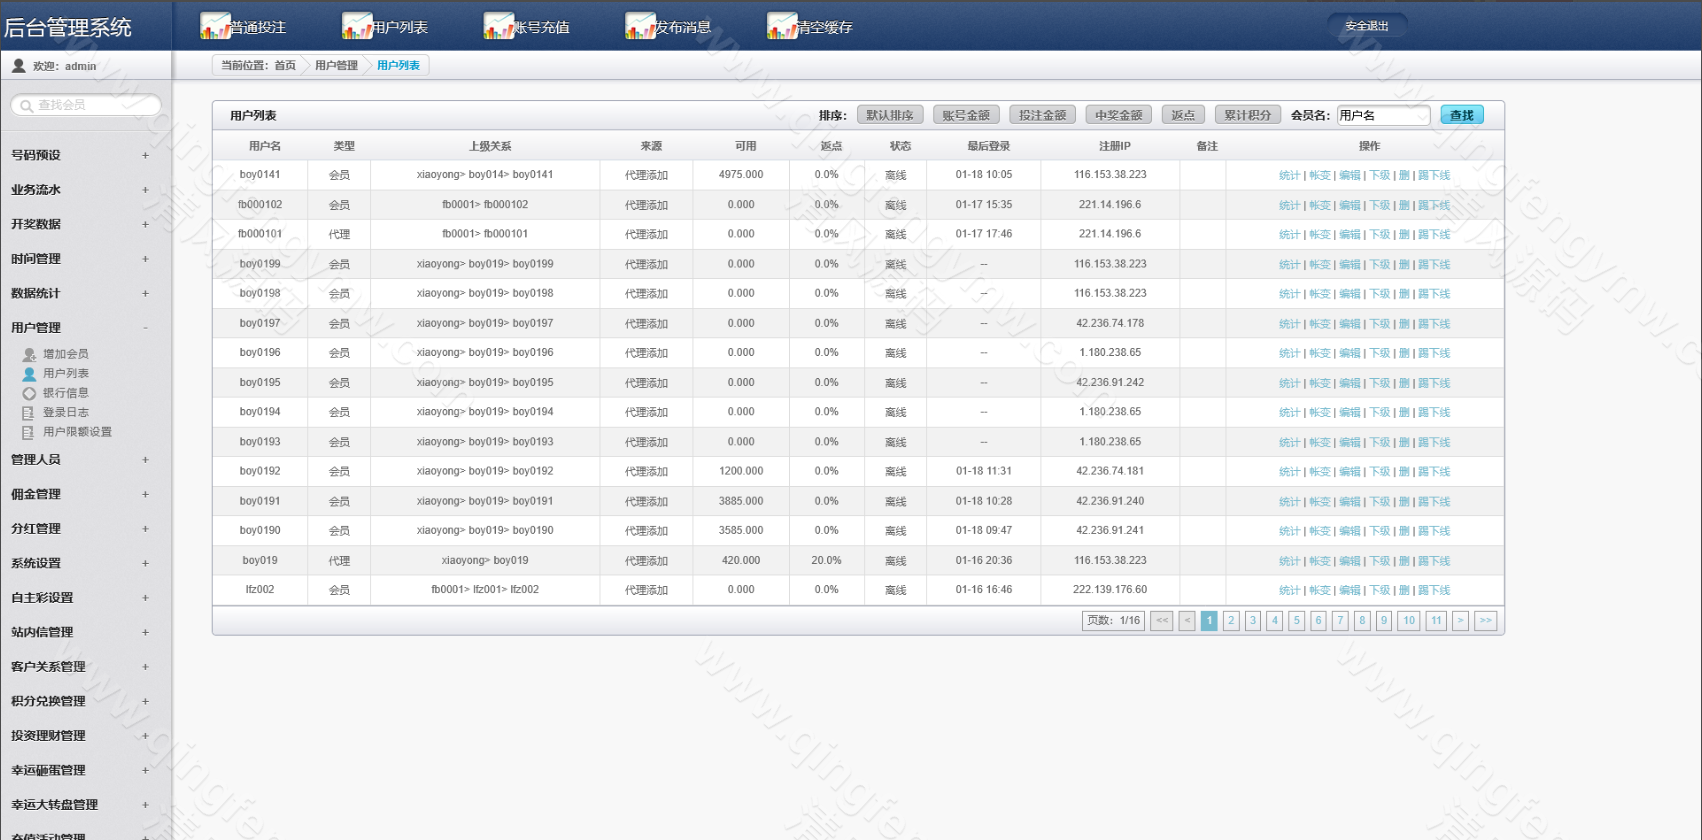Click the 用户限额设置 sidebar icon
The height and width of the screenshot is (840, 1702).
click(29, 432)
